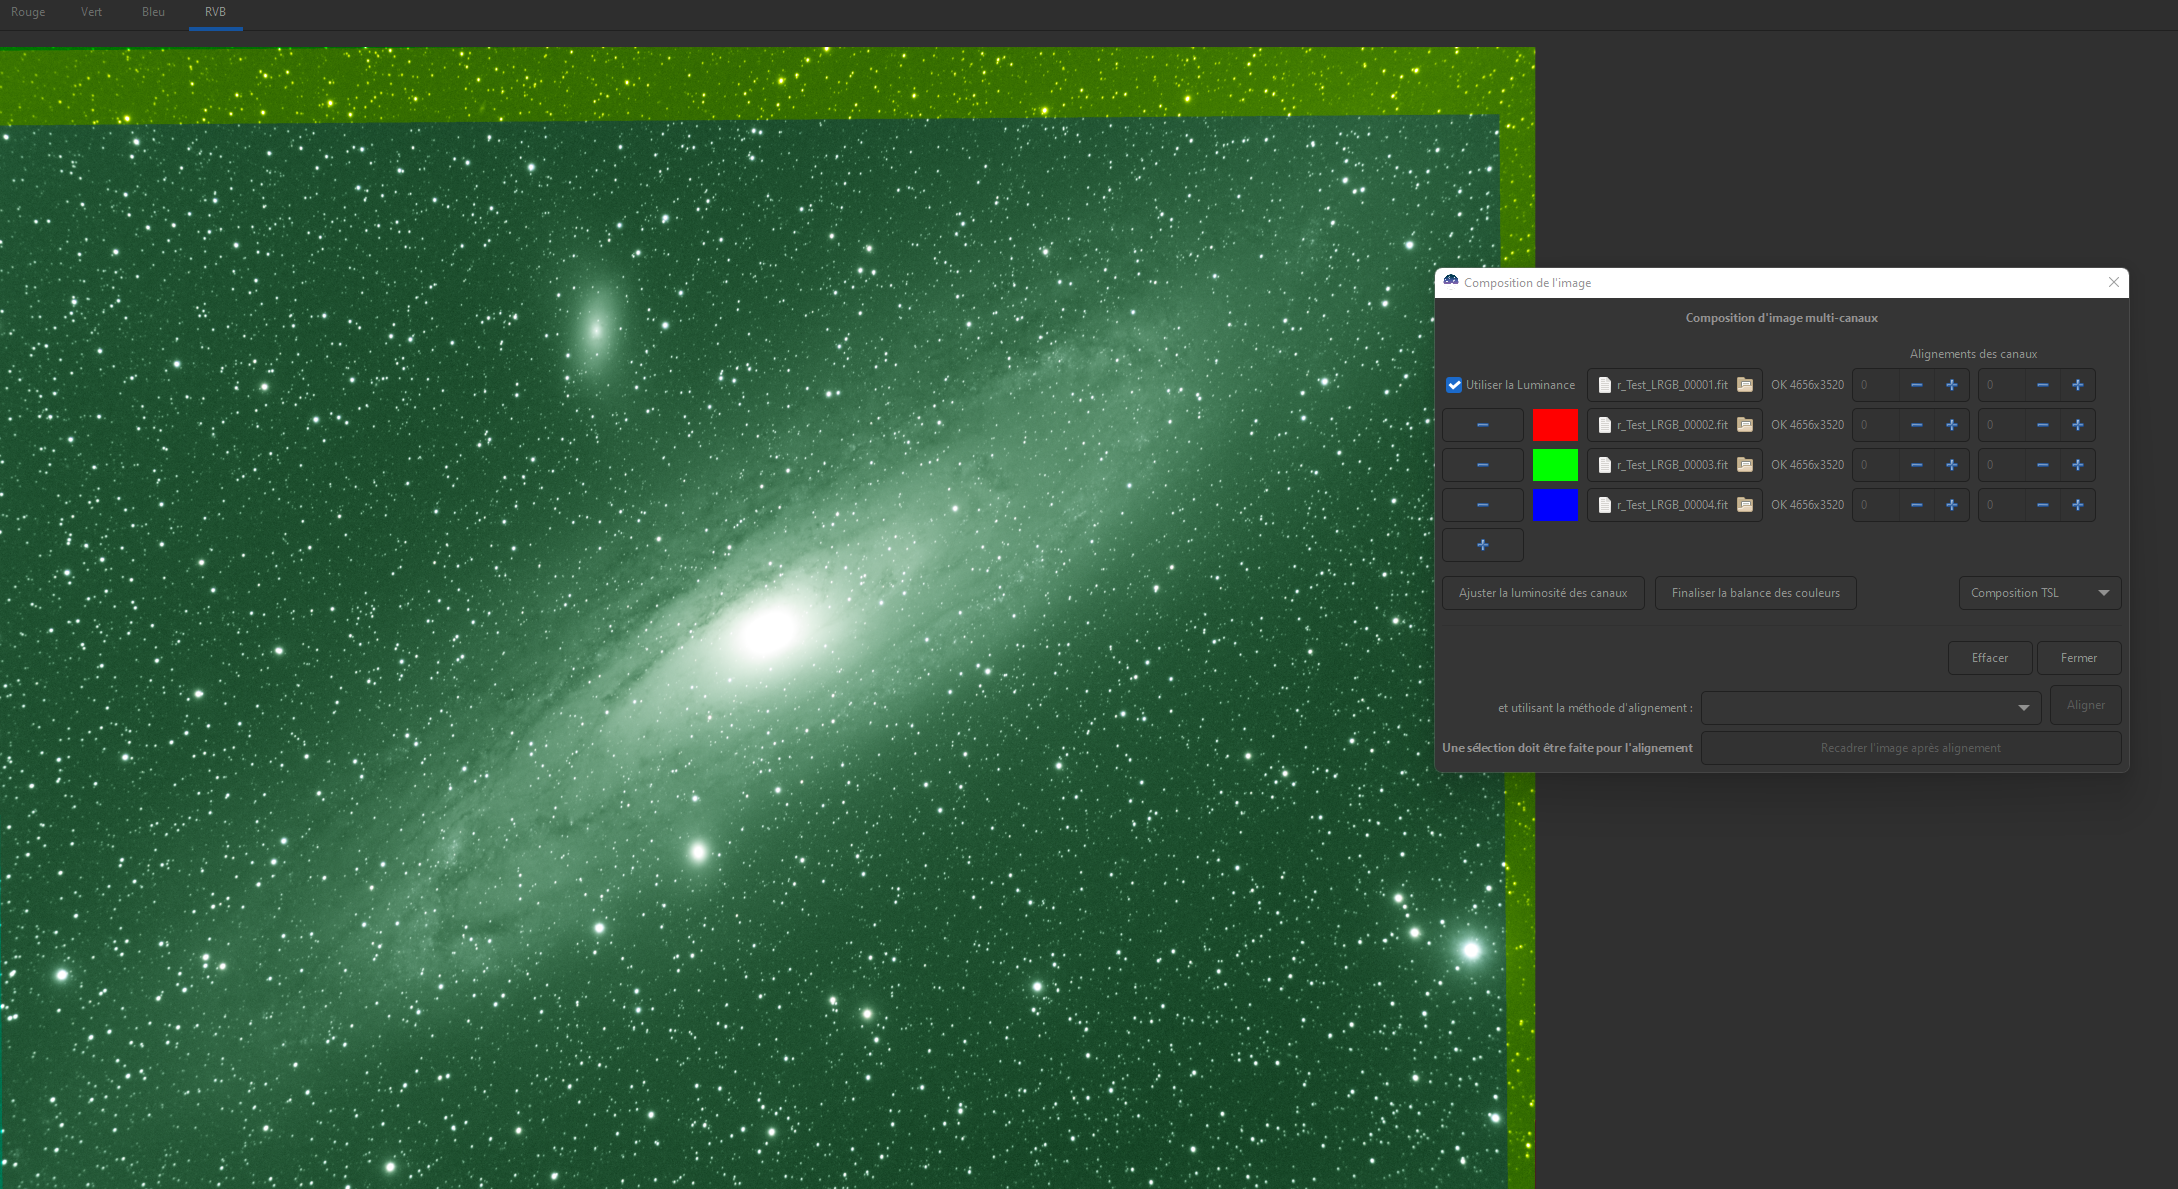
Task: Remove the green channel layer with minus button
Action: pos(1482,465)
